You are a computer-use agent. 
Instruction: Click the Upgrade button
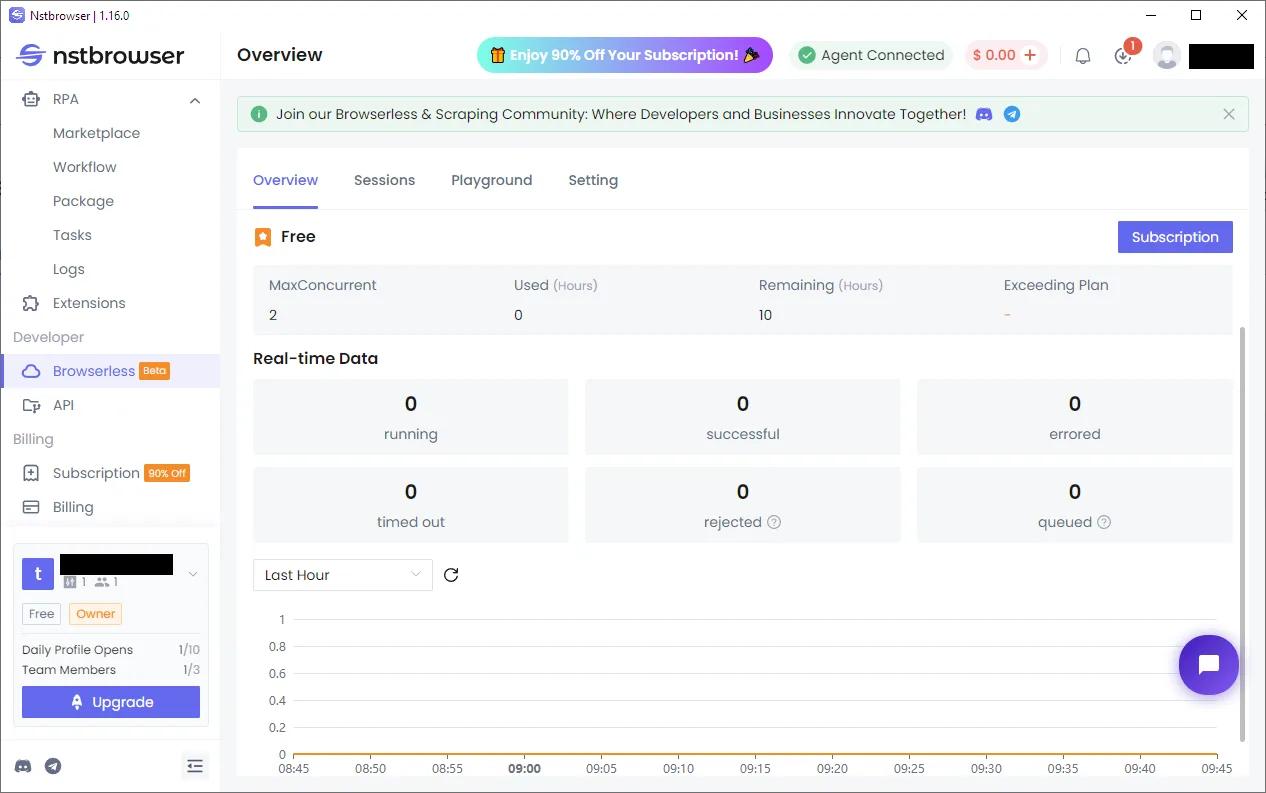tap(111, 702)
